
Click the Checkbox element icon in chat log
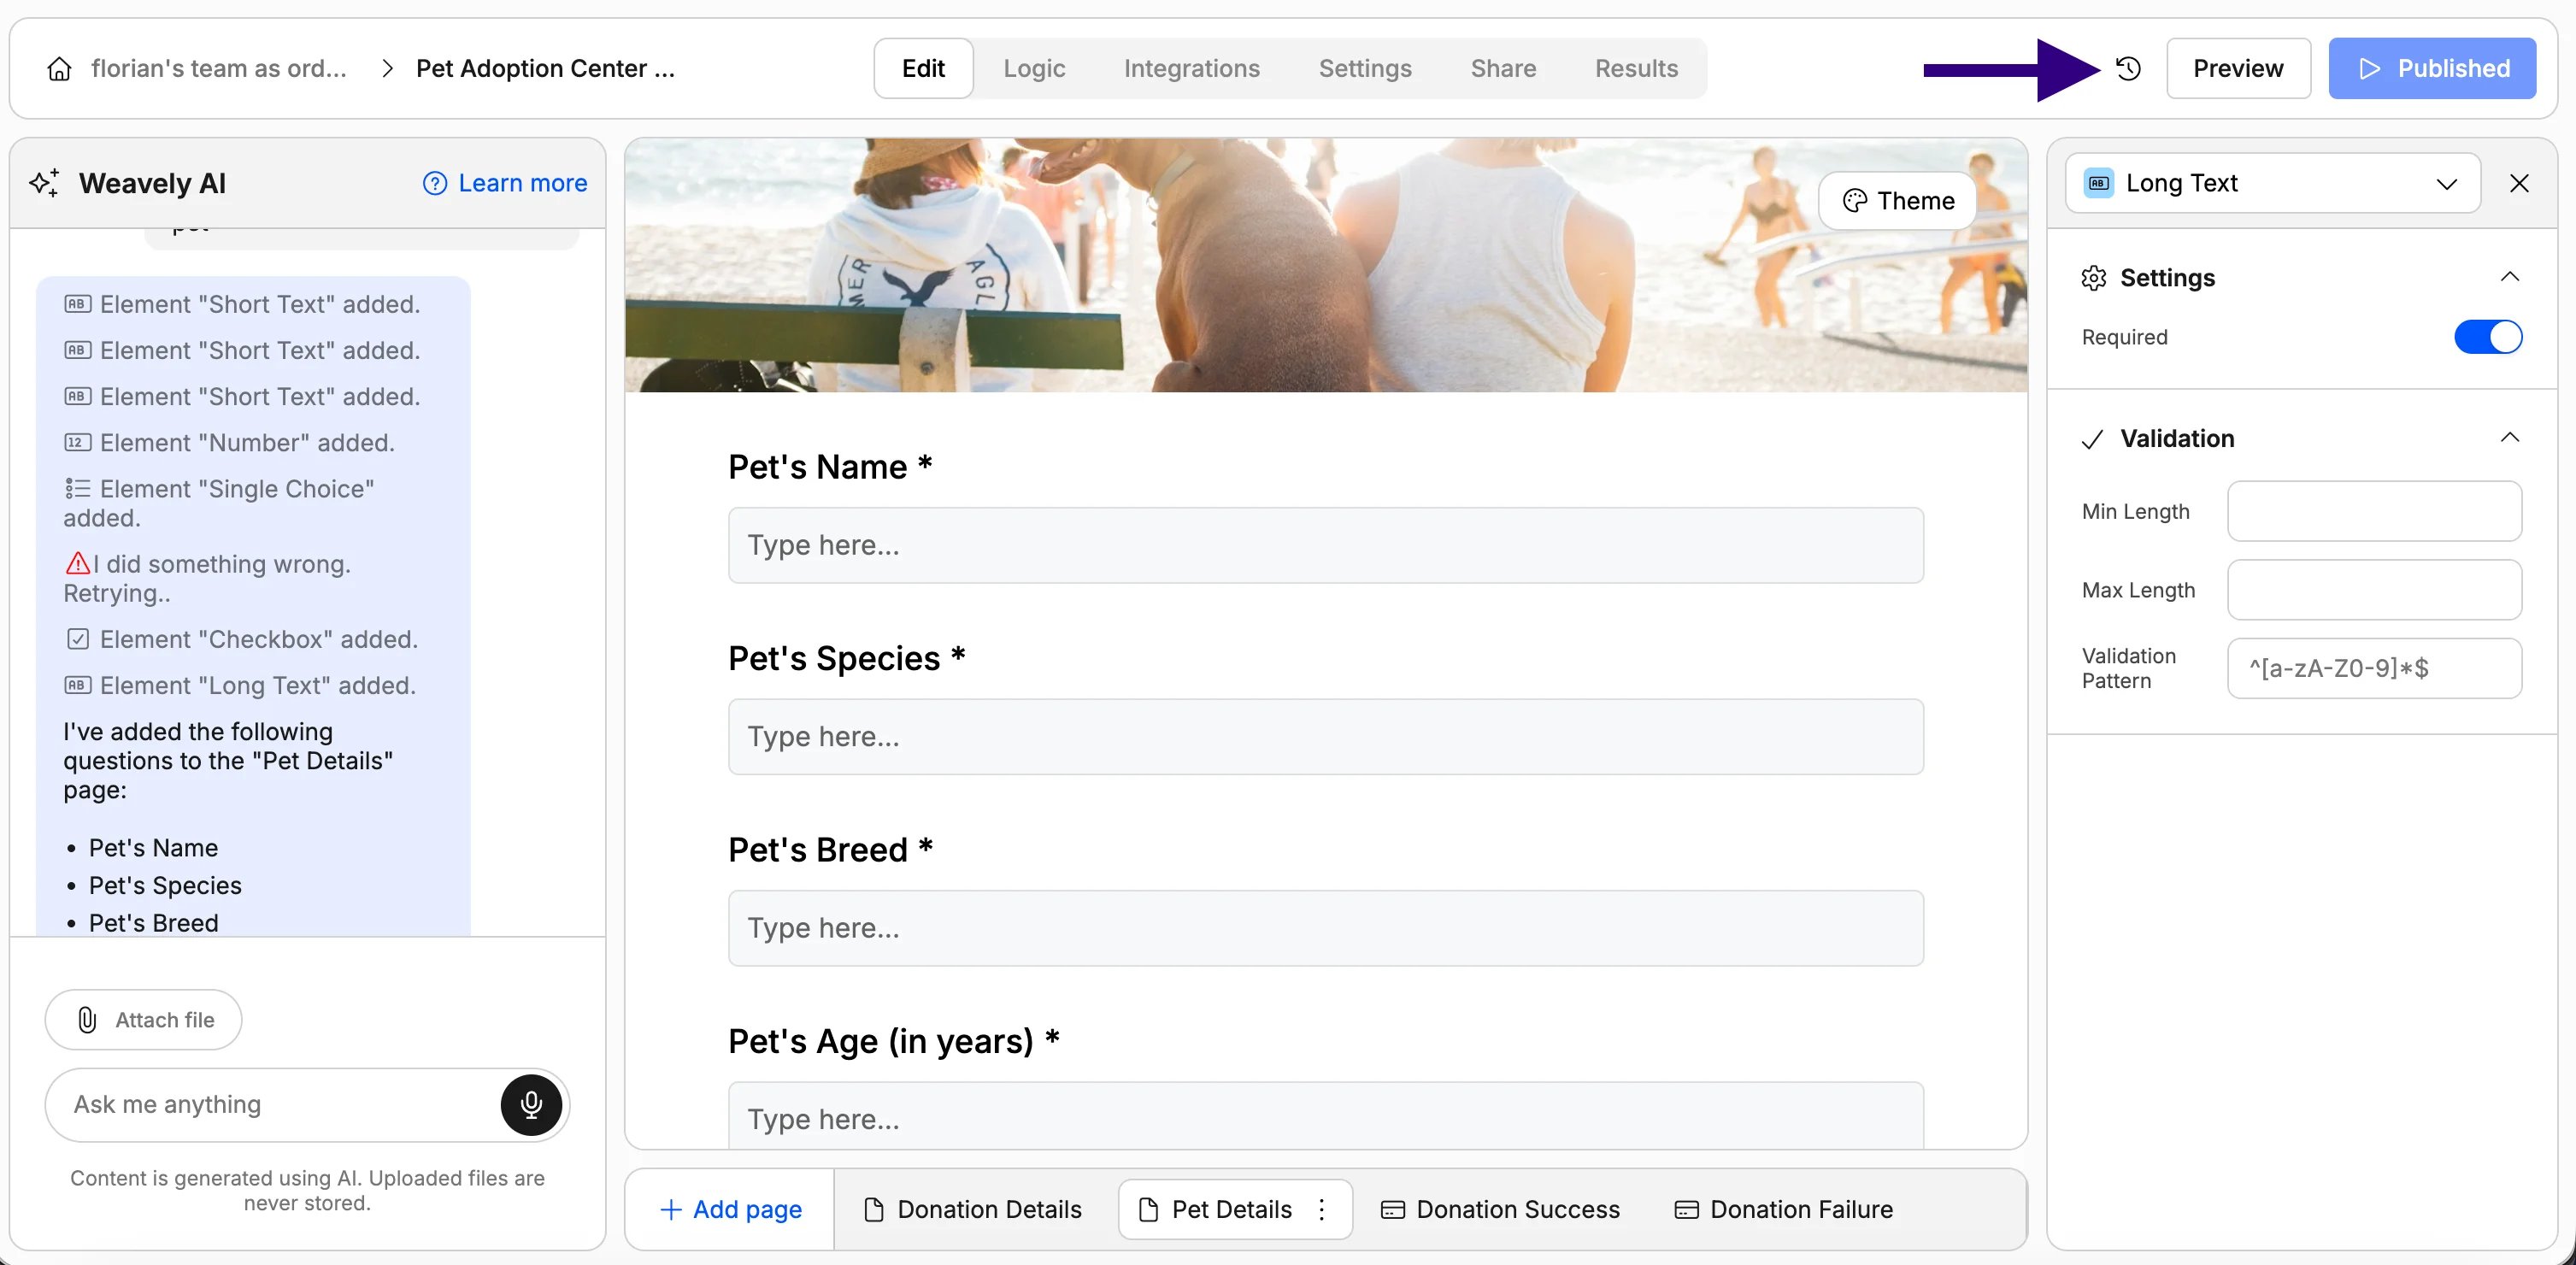pos(77,639)
